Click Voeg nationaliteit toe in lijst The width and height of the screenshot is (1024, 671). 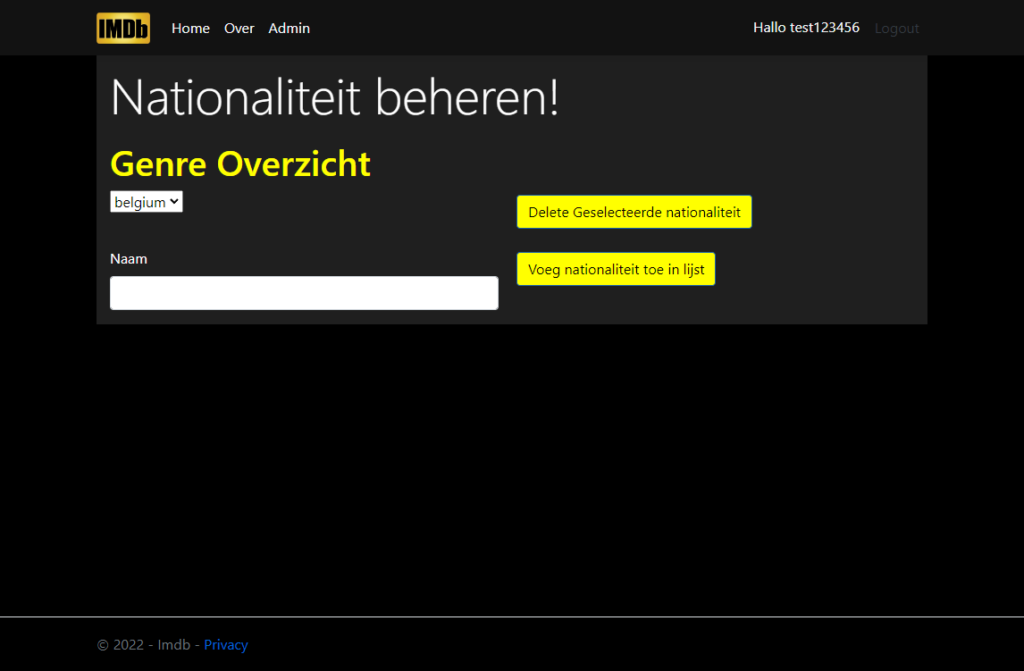click(616, 269)
